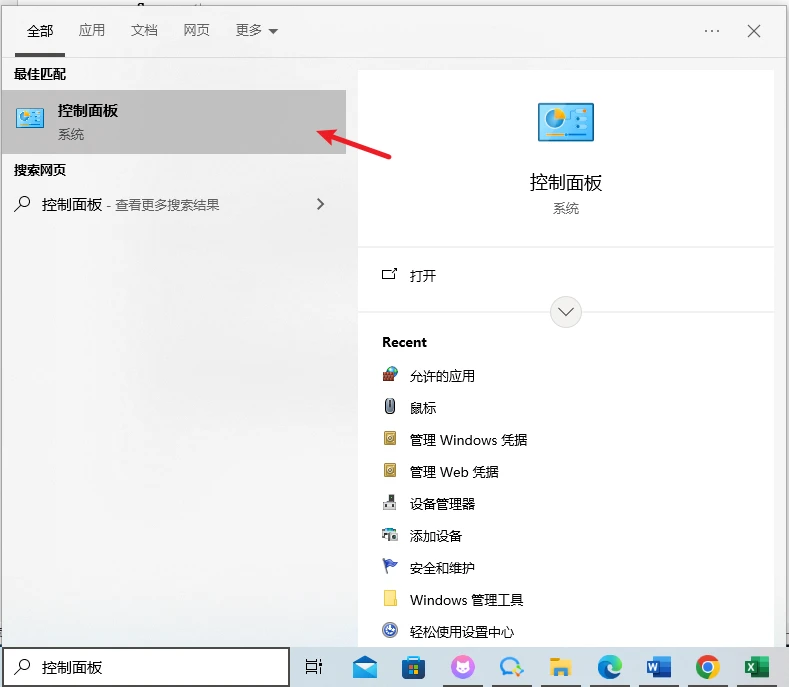Click the blue flag icon for 安全和维护
This screenshot has width=789, height=687.
point(390,566)
